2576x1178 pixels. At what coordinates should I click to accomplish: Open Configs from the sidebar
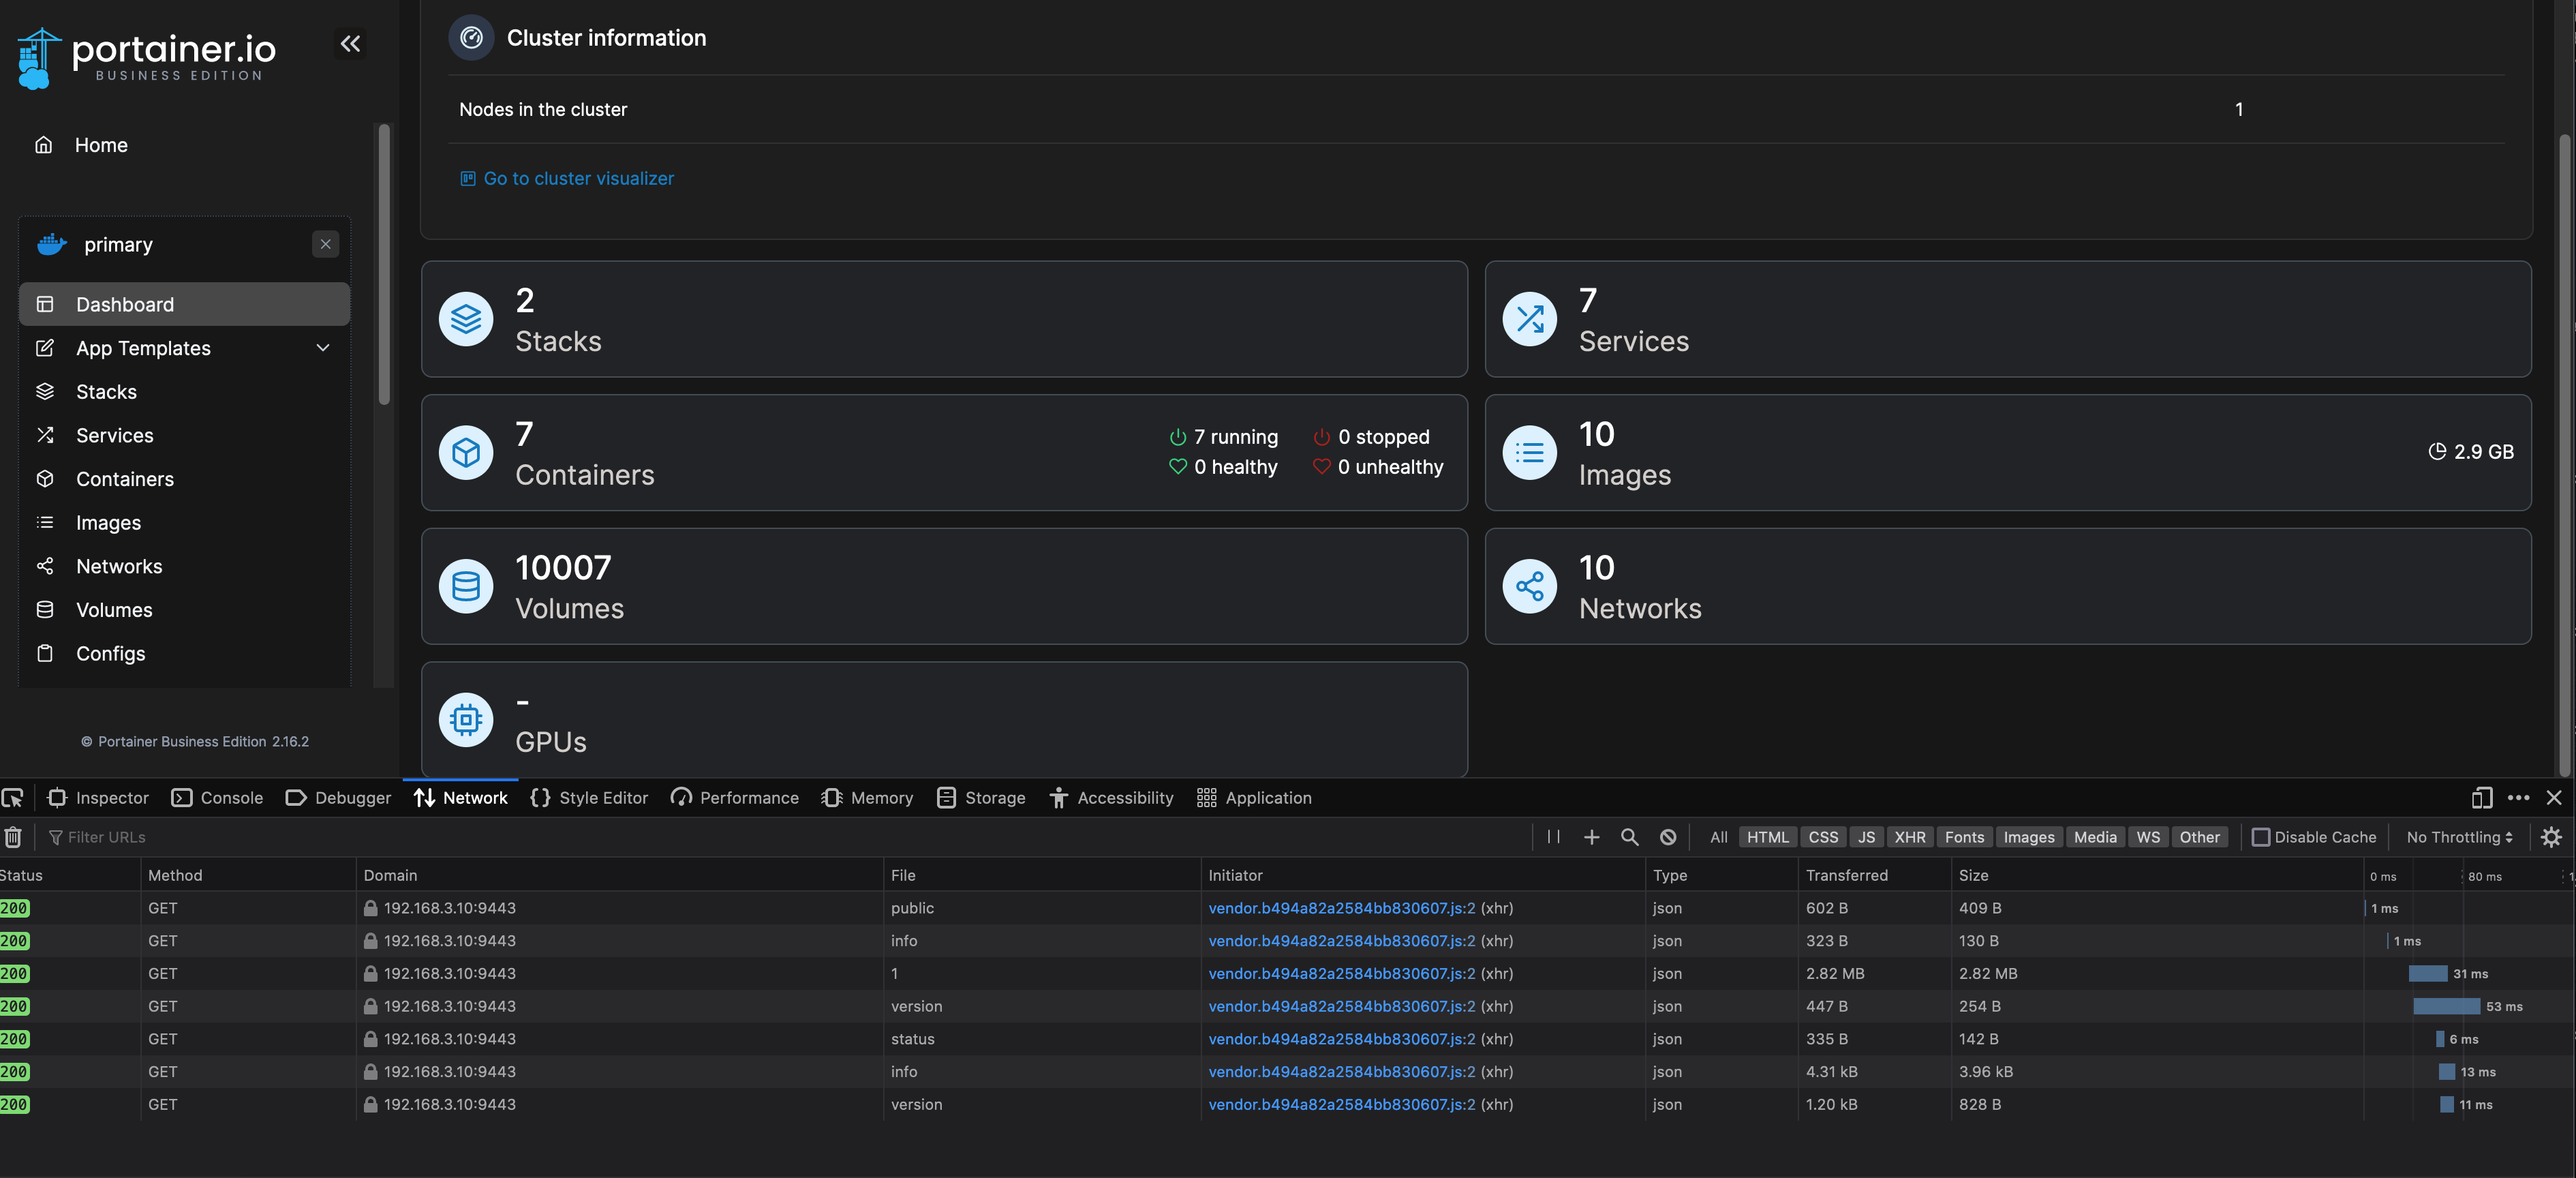click(185, 653)
